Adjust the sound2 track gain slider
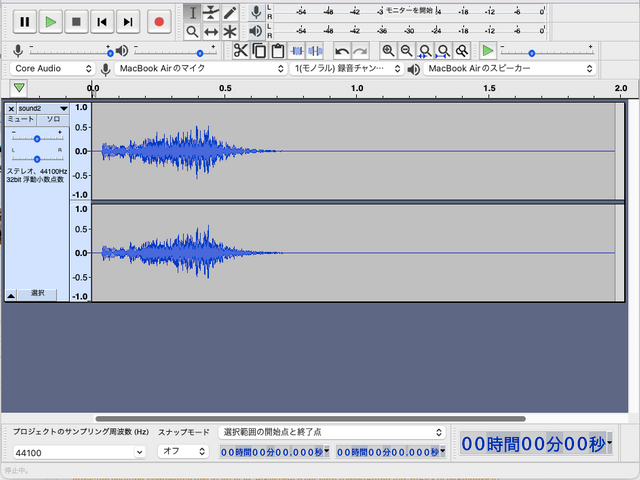 pyautogui.click(x=37, y=138)
